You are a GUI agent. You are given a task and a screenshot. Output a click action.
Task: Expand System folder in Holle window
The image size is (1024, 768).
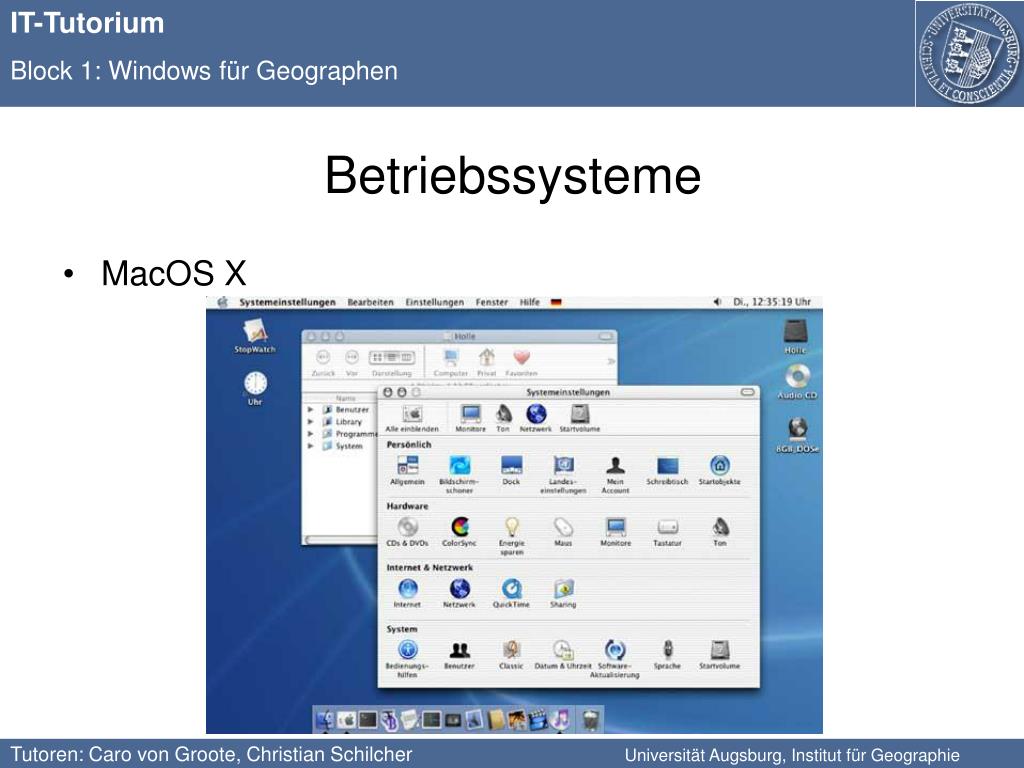click(311, 446)
